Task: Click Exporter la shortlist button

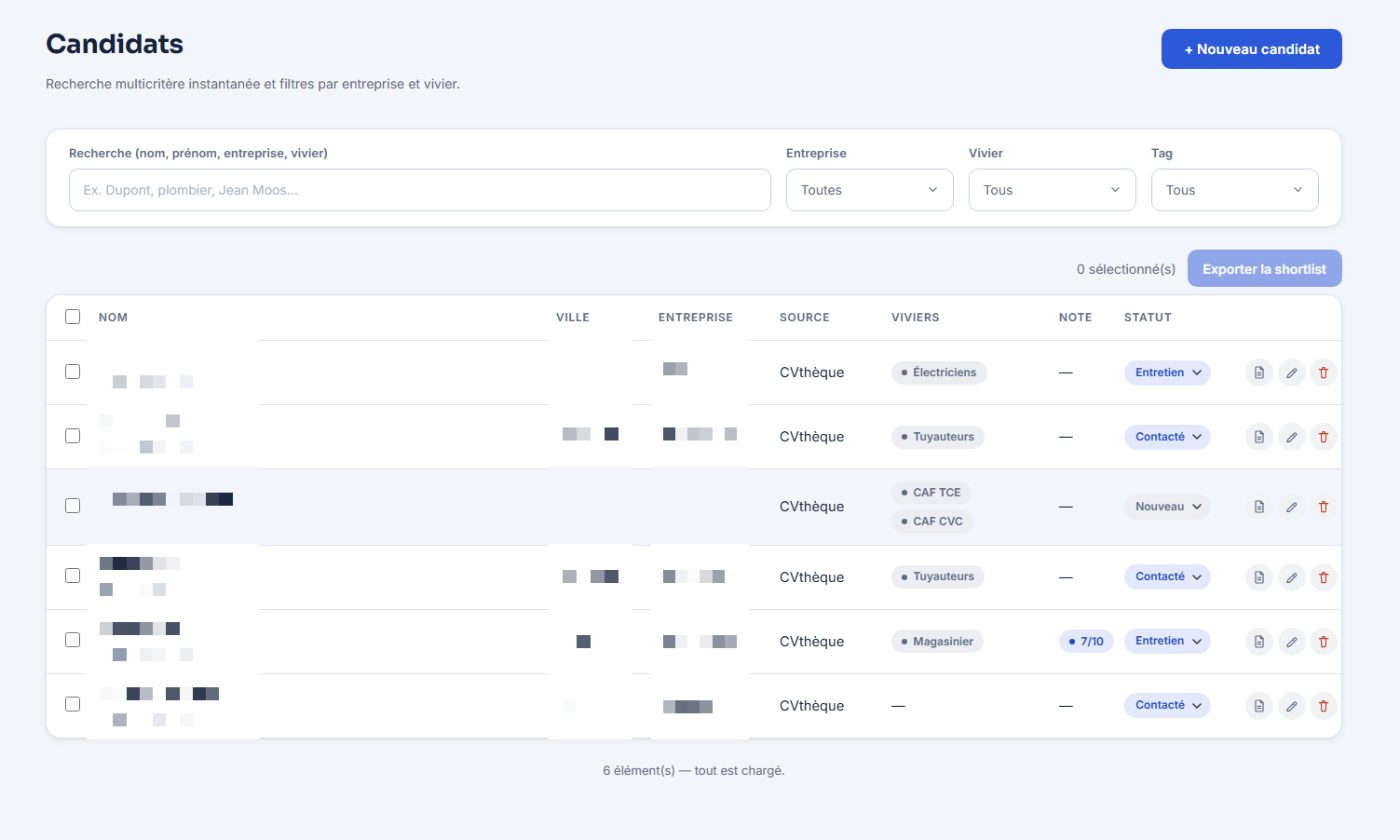Action: [1264, 269]
